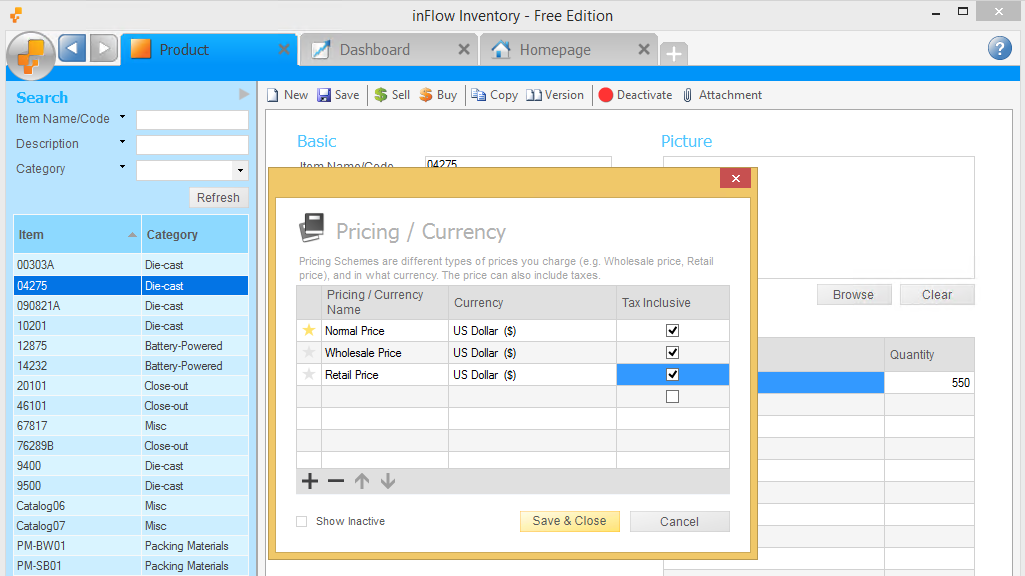Select the Wholesale Price name cell
The width and height of the screenshot is (1025, 576).
click(385, 352)
